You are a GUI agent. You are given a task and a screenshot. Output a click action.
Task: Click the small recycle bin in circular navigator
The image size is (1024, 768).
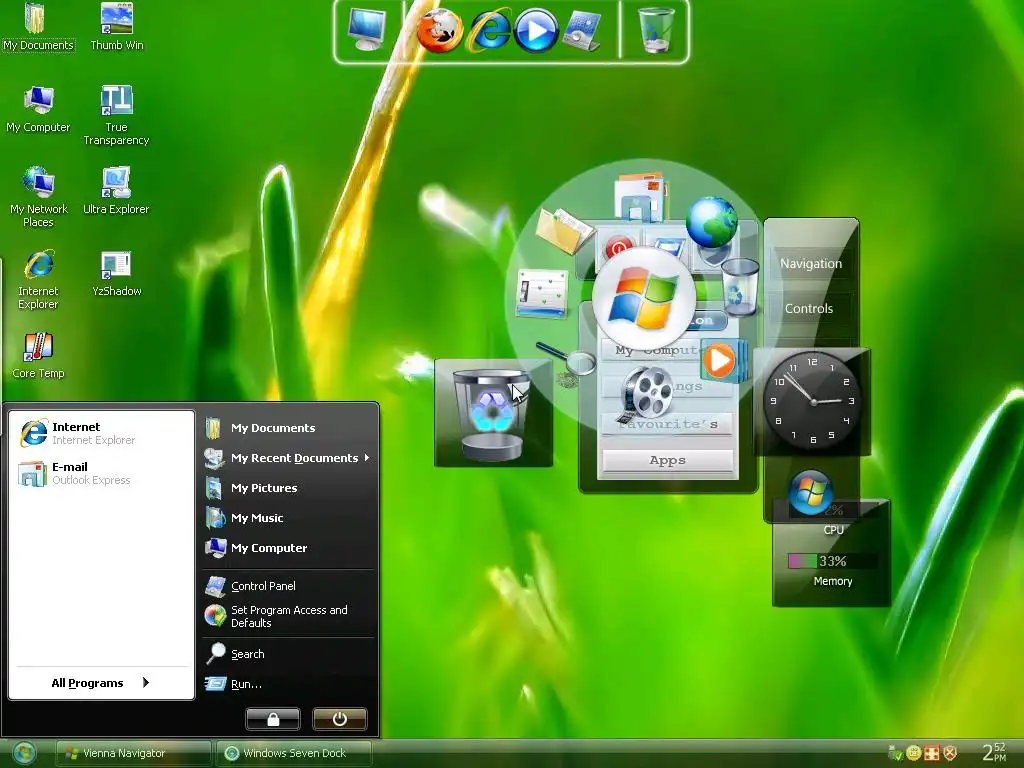(740, 287)
